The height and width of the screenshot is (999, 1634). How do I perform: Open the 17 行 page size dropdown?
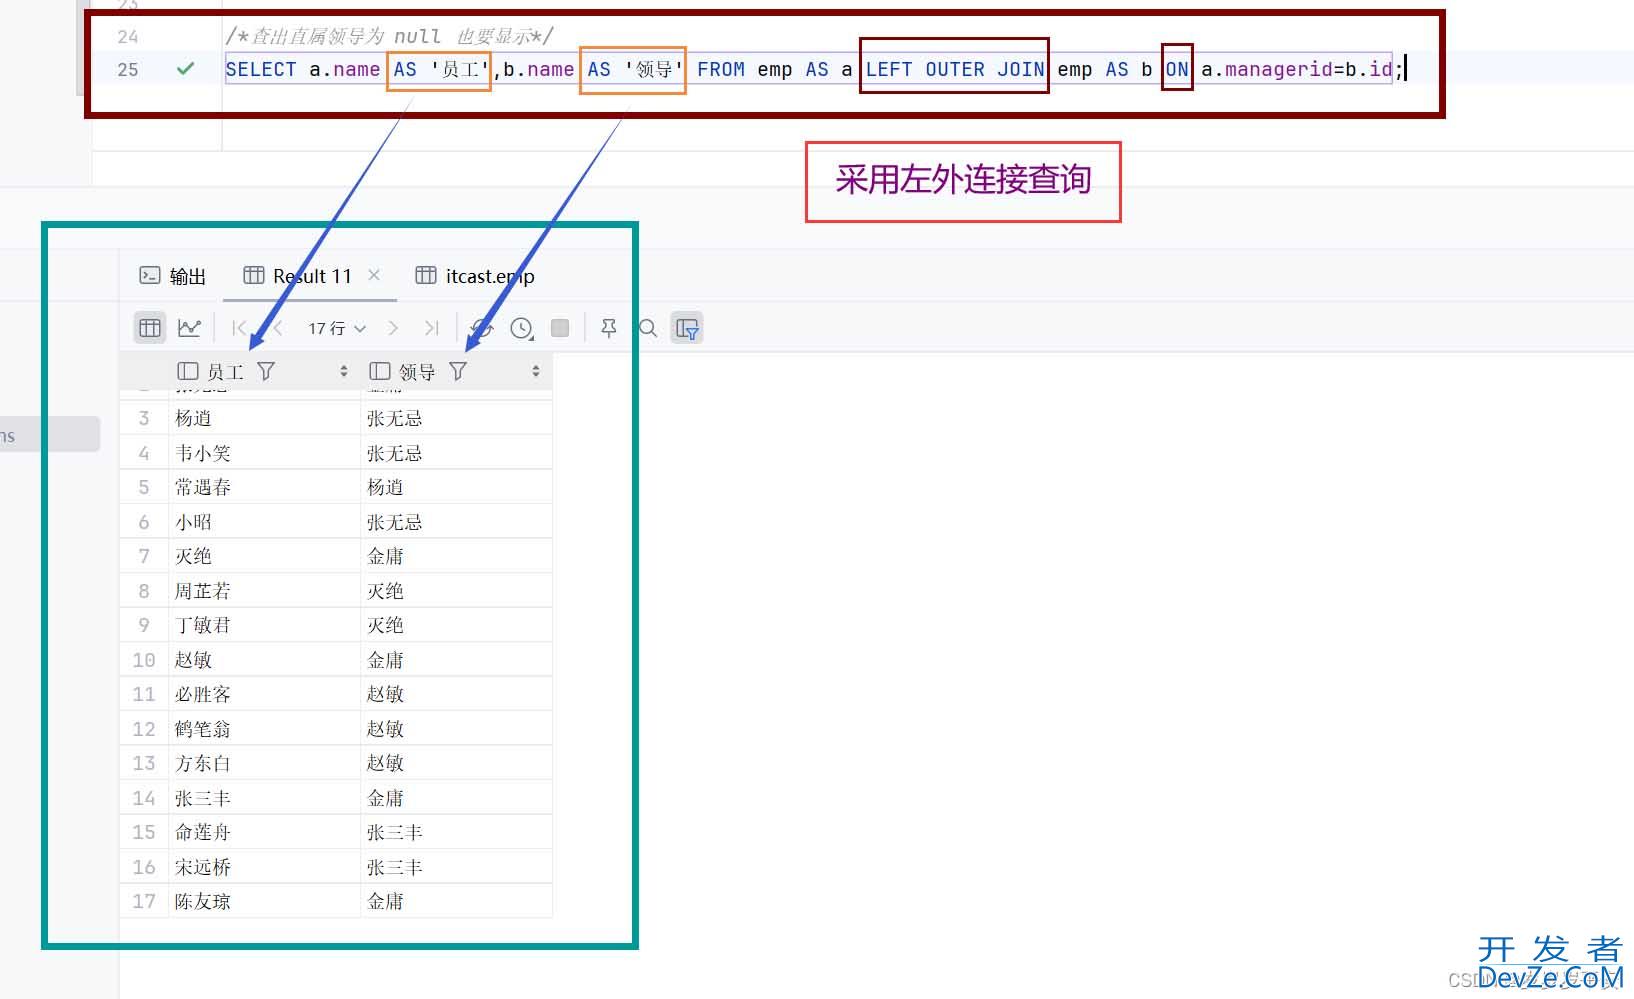[337, 328]
